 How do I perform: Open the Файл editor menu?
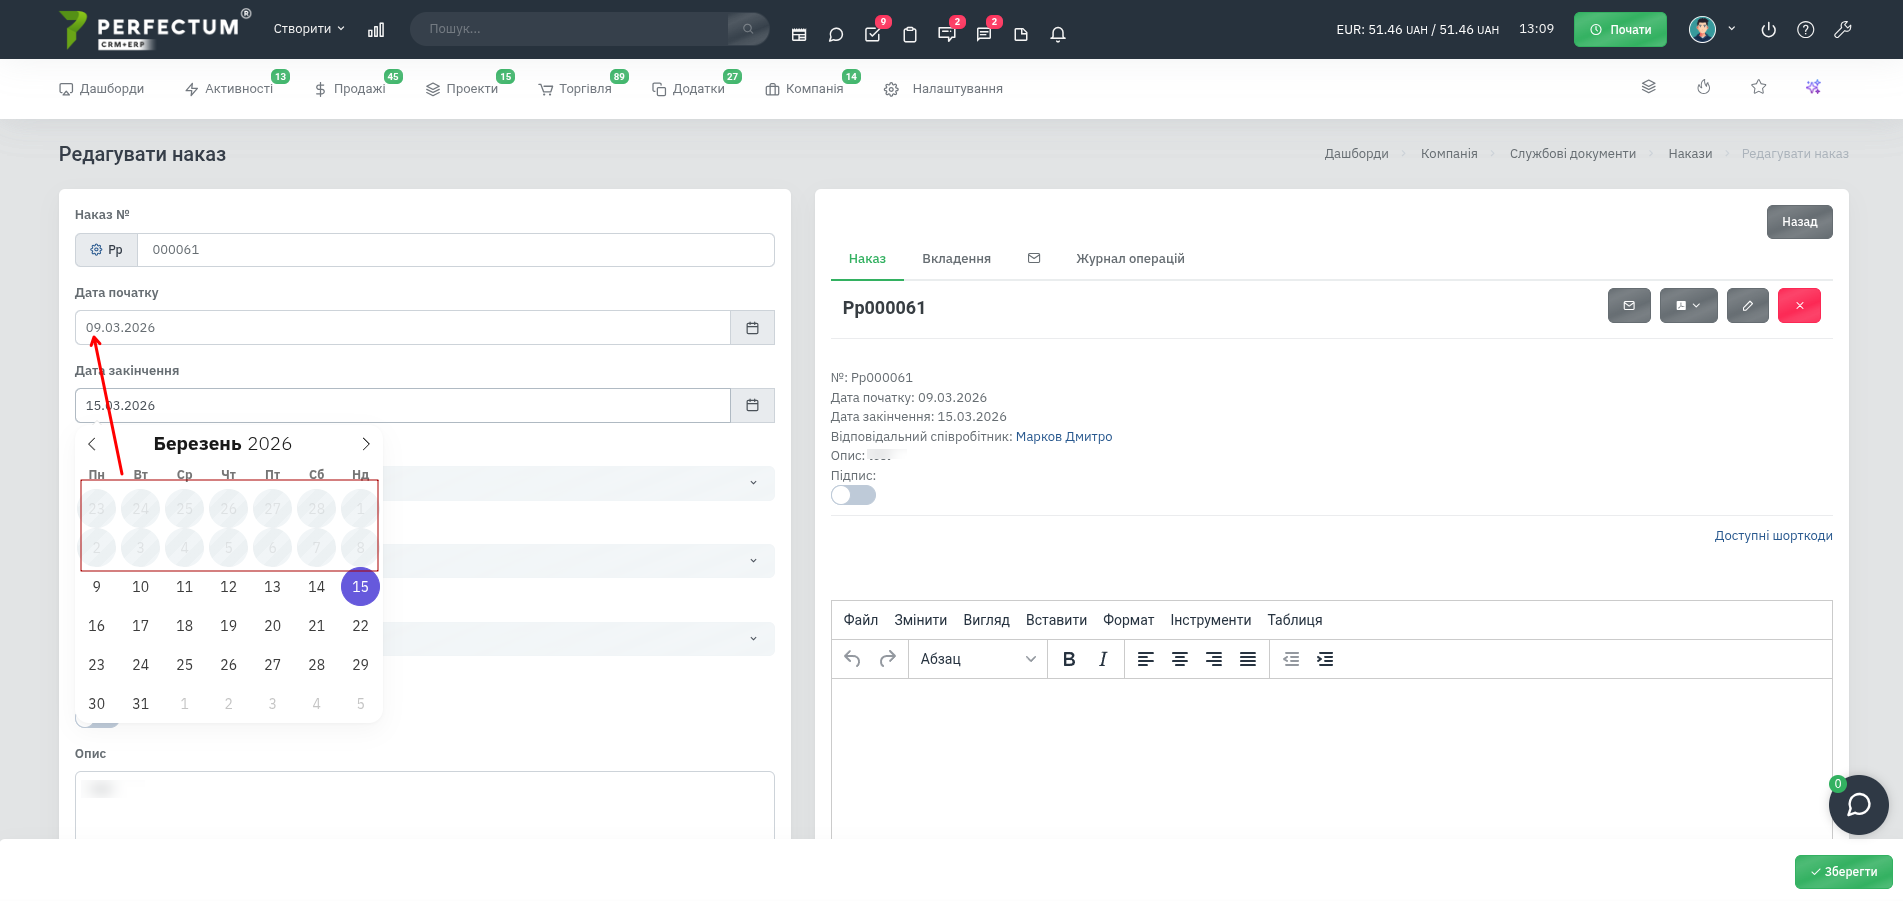click(x=860, y=620)
